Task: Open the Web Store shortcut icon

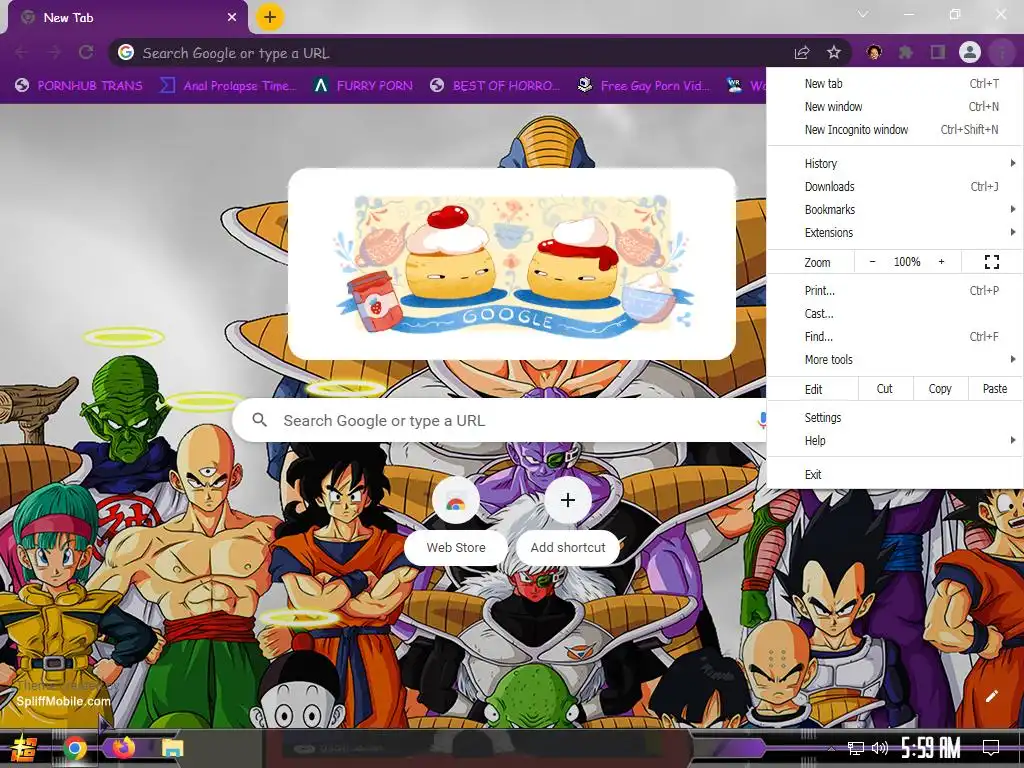Action: [x=456, y=500]
